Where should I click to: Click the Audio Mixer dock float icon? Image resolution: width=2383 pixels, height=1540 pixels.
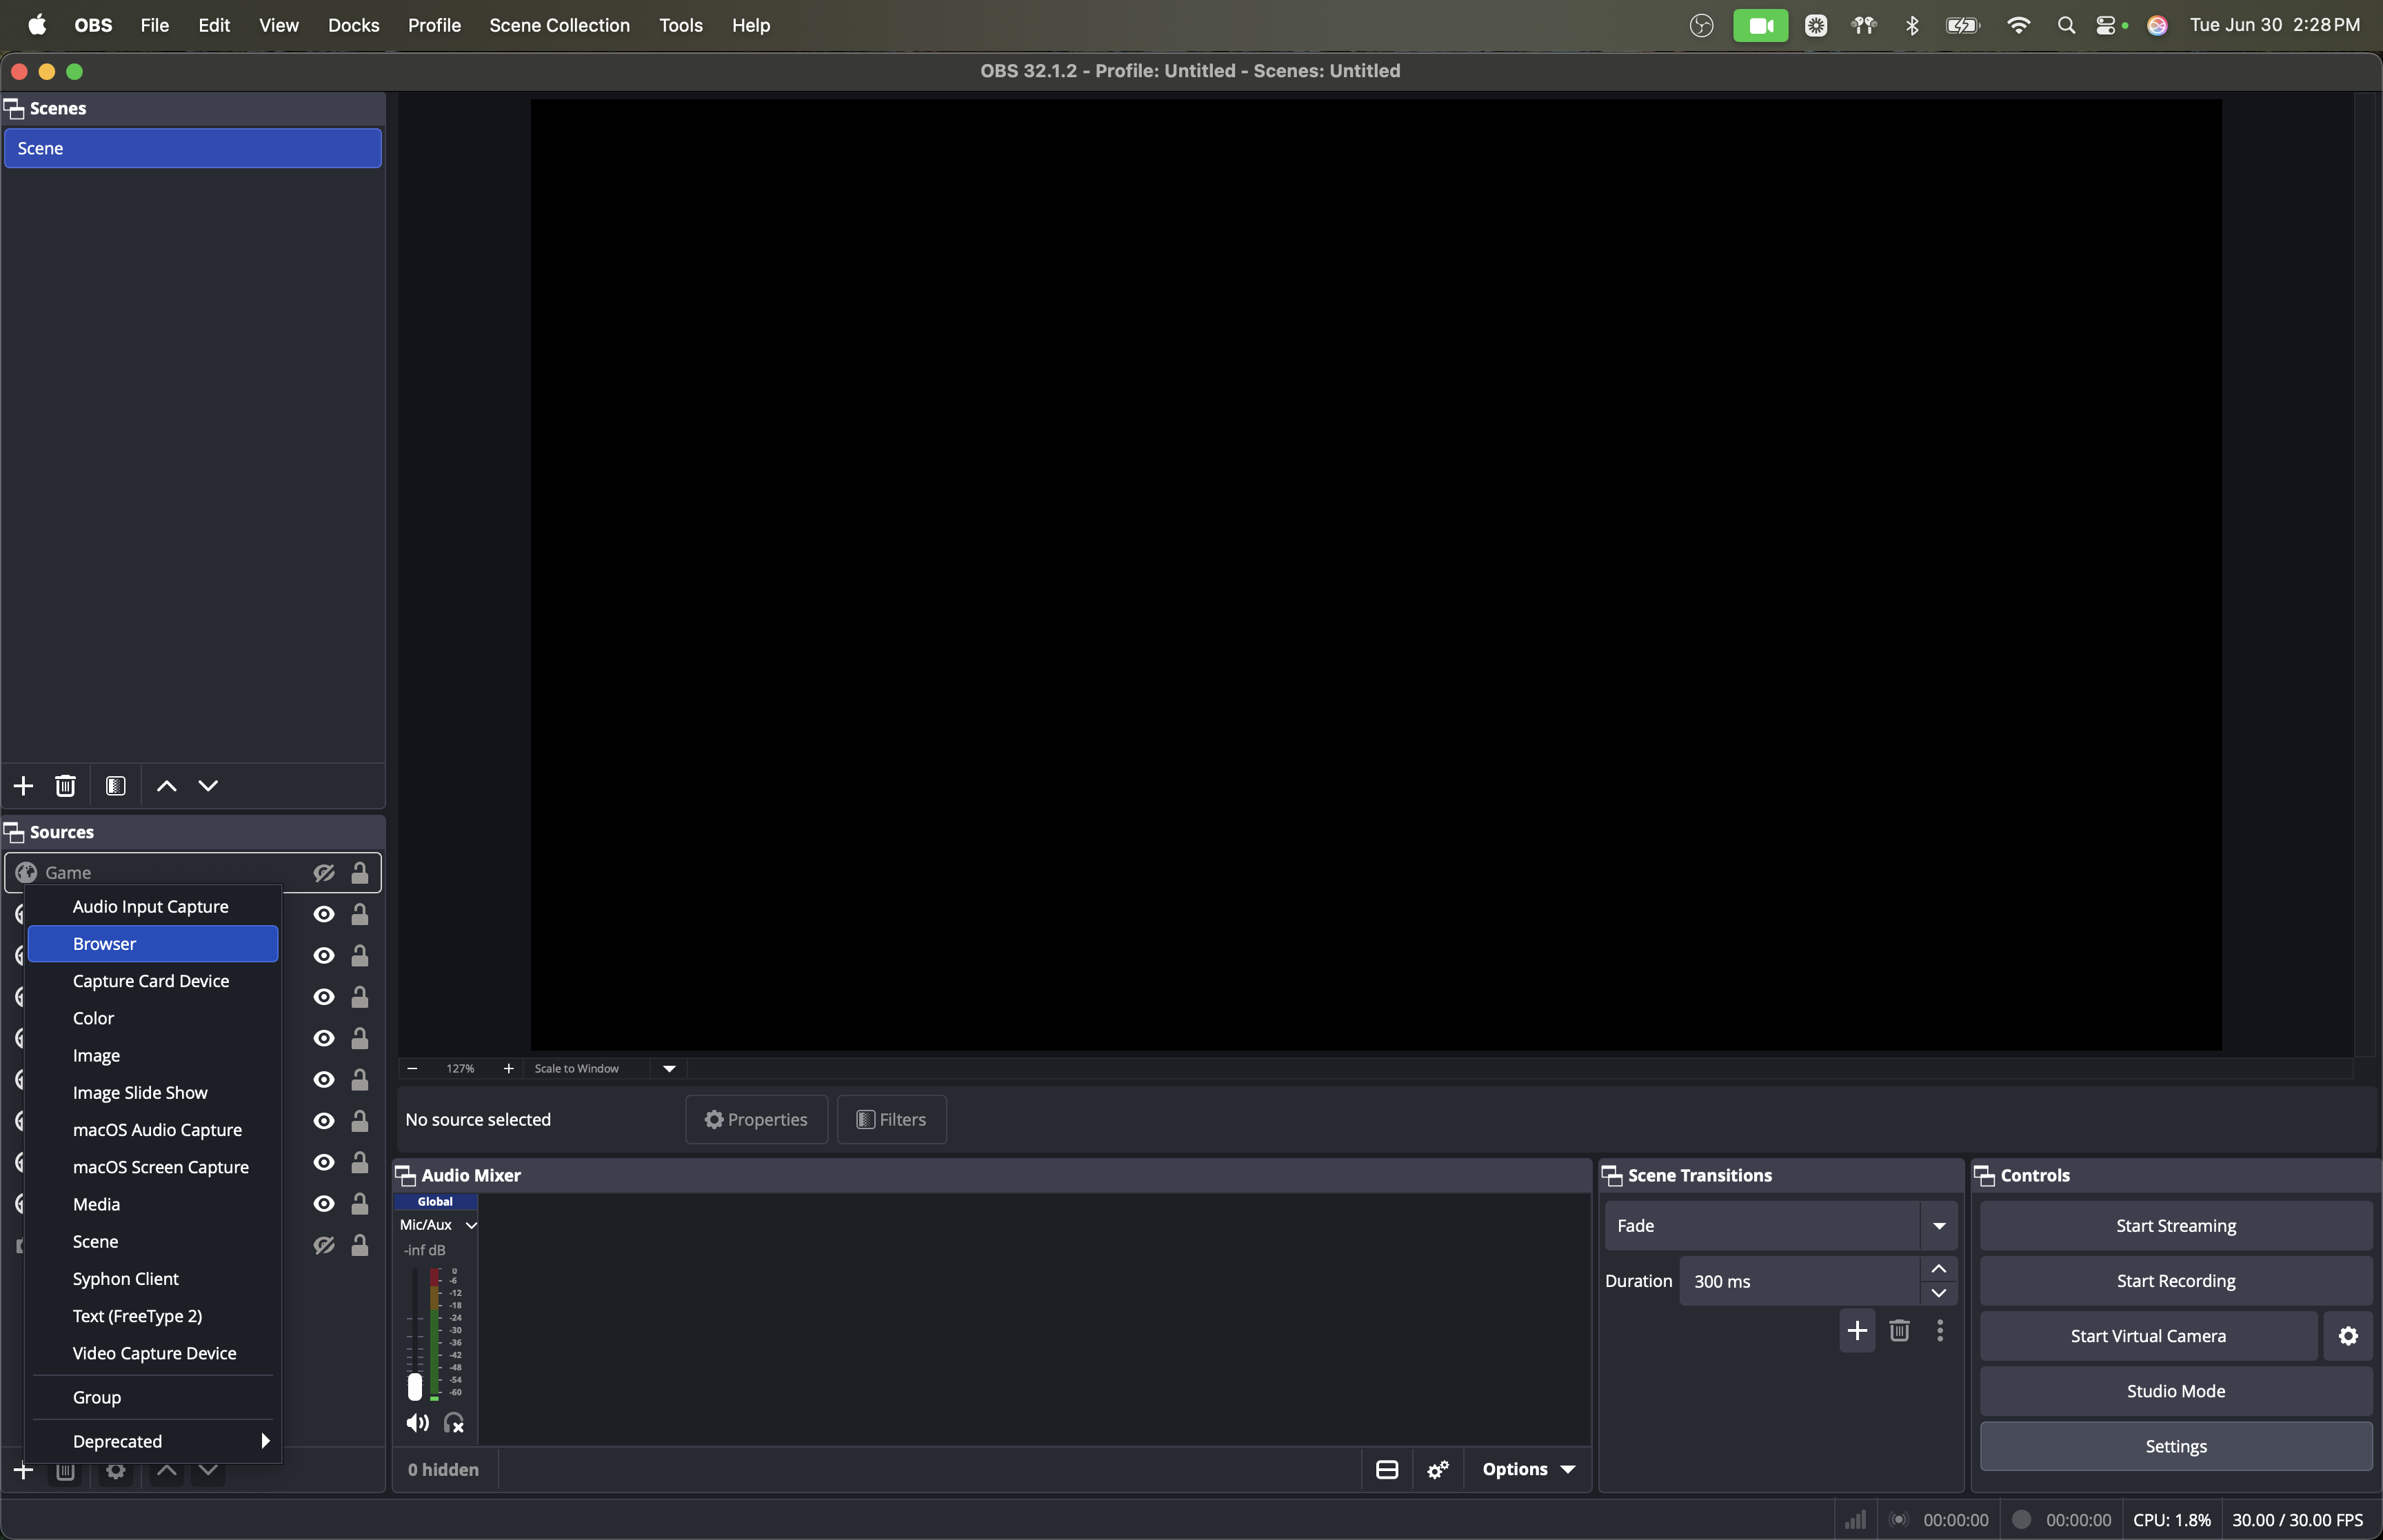[405, 1175]
